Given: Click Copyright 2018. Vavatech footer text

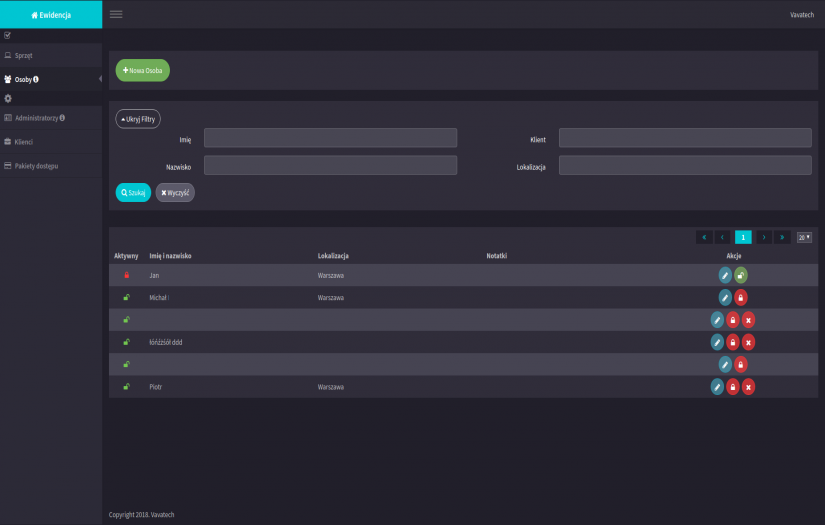Looking at the screenshot, I should [x=142, y=514].
